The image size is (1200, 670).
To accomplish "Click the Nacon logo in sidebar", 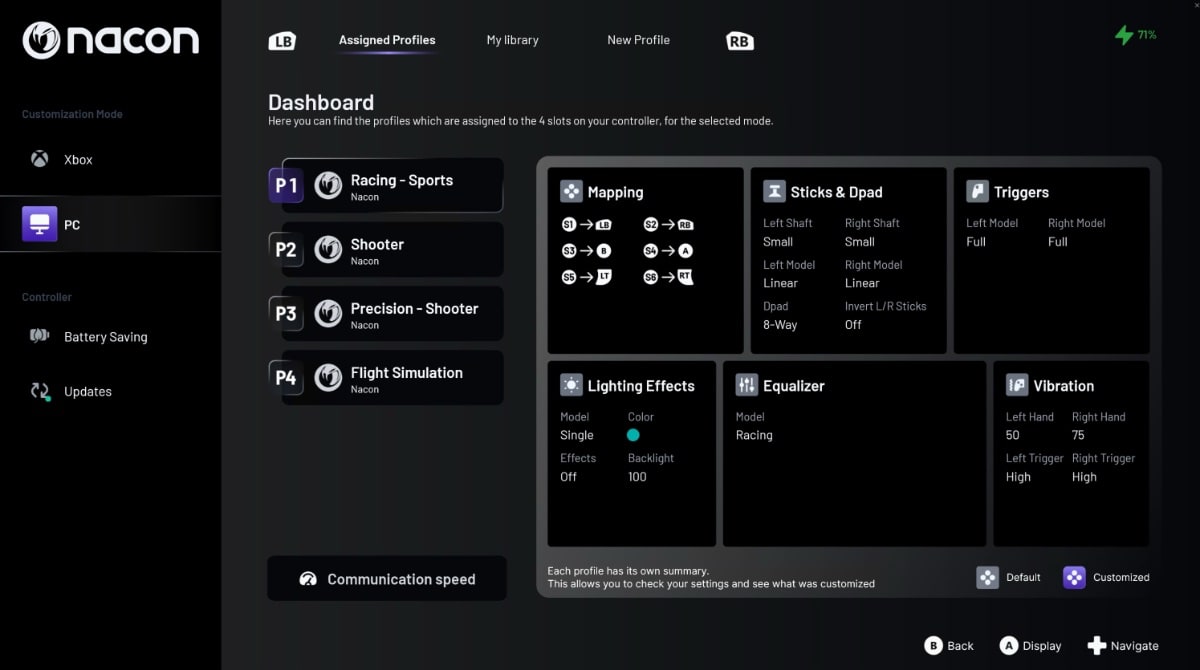I will coord(110,41).
